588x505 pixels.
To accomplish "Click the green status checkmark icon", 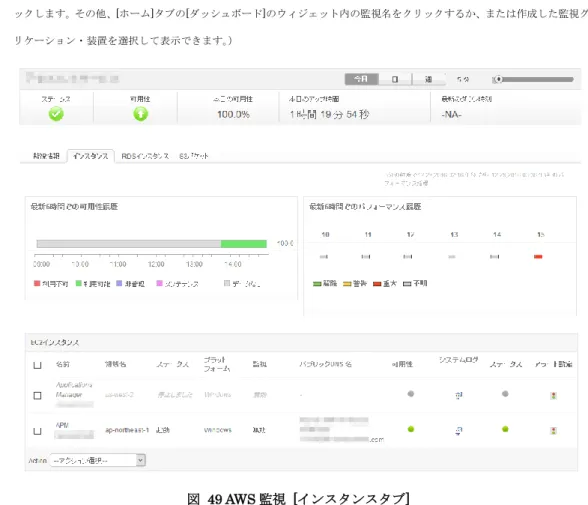I will [56, 114].
